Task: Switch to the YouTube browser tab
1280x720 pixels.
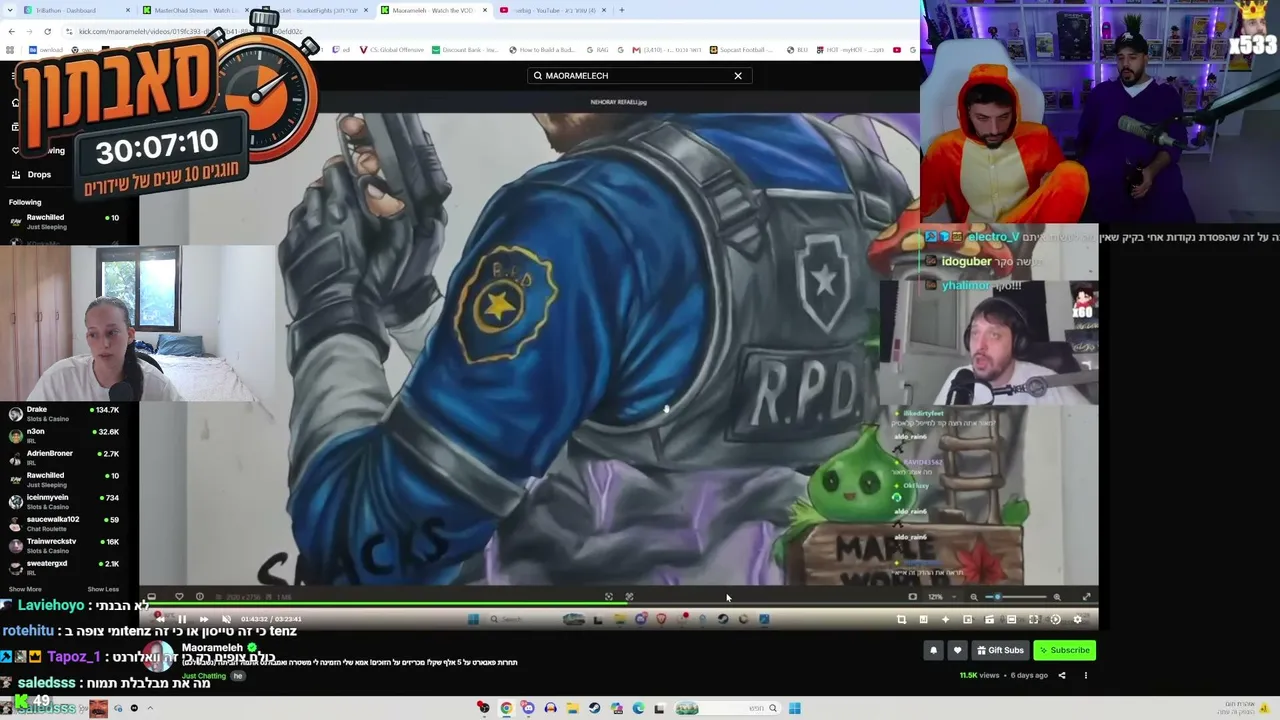Action: click(x=553, y=10)
